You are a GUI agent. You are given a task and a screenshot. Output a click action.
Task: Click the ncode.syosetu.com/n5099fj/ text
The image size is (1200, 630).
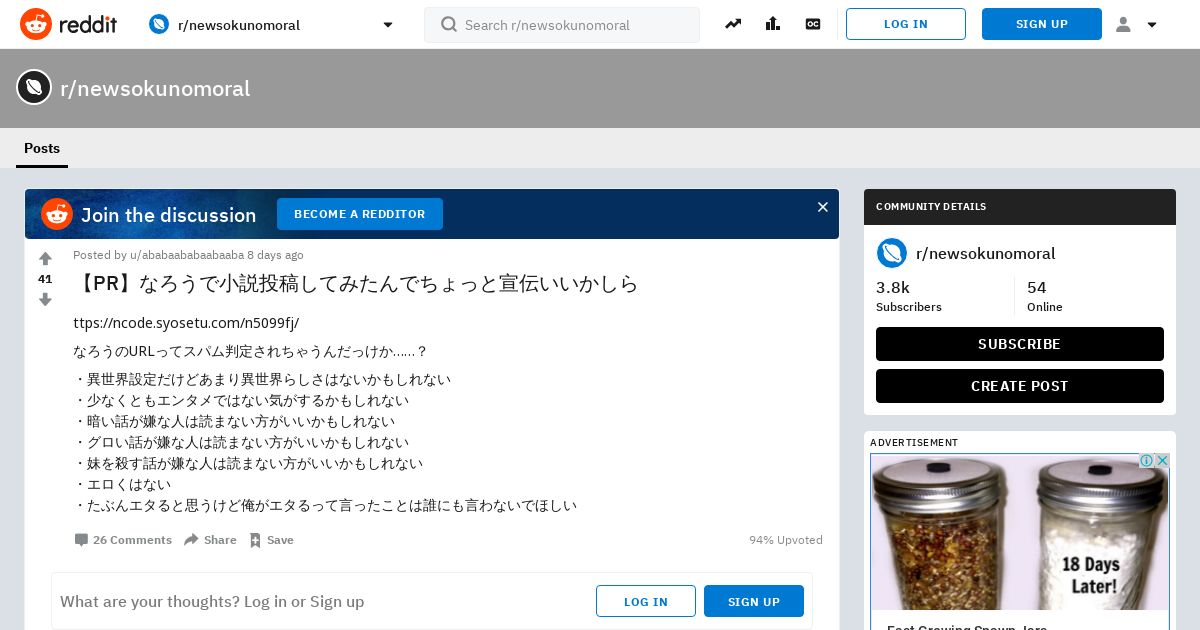[186, 322]
